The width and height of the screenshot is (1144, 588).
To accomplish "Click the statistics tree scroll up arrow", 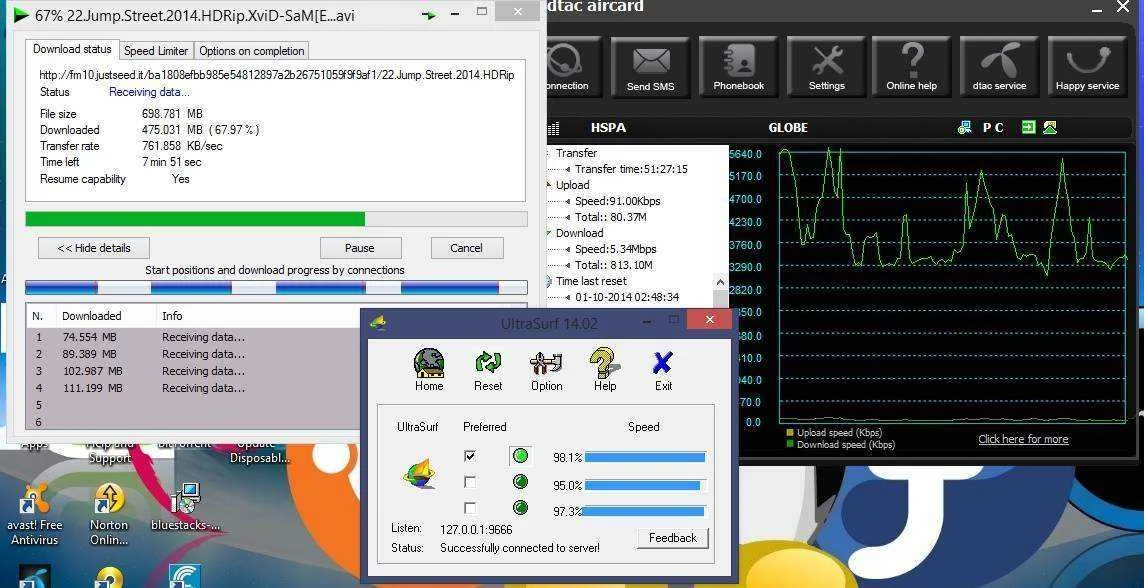I will [720, 282].
